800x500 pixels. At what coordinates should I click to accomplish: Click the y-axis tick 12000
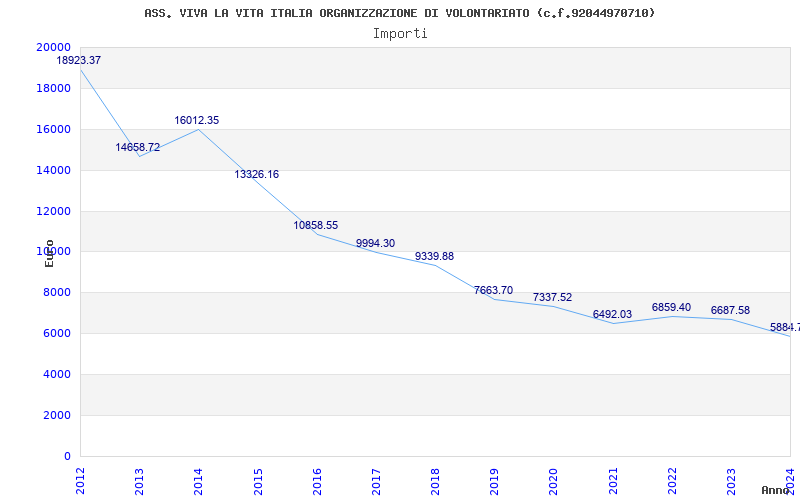pos(54,211)
